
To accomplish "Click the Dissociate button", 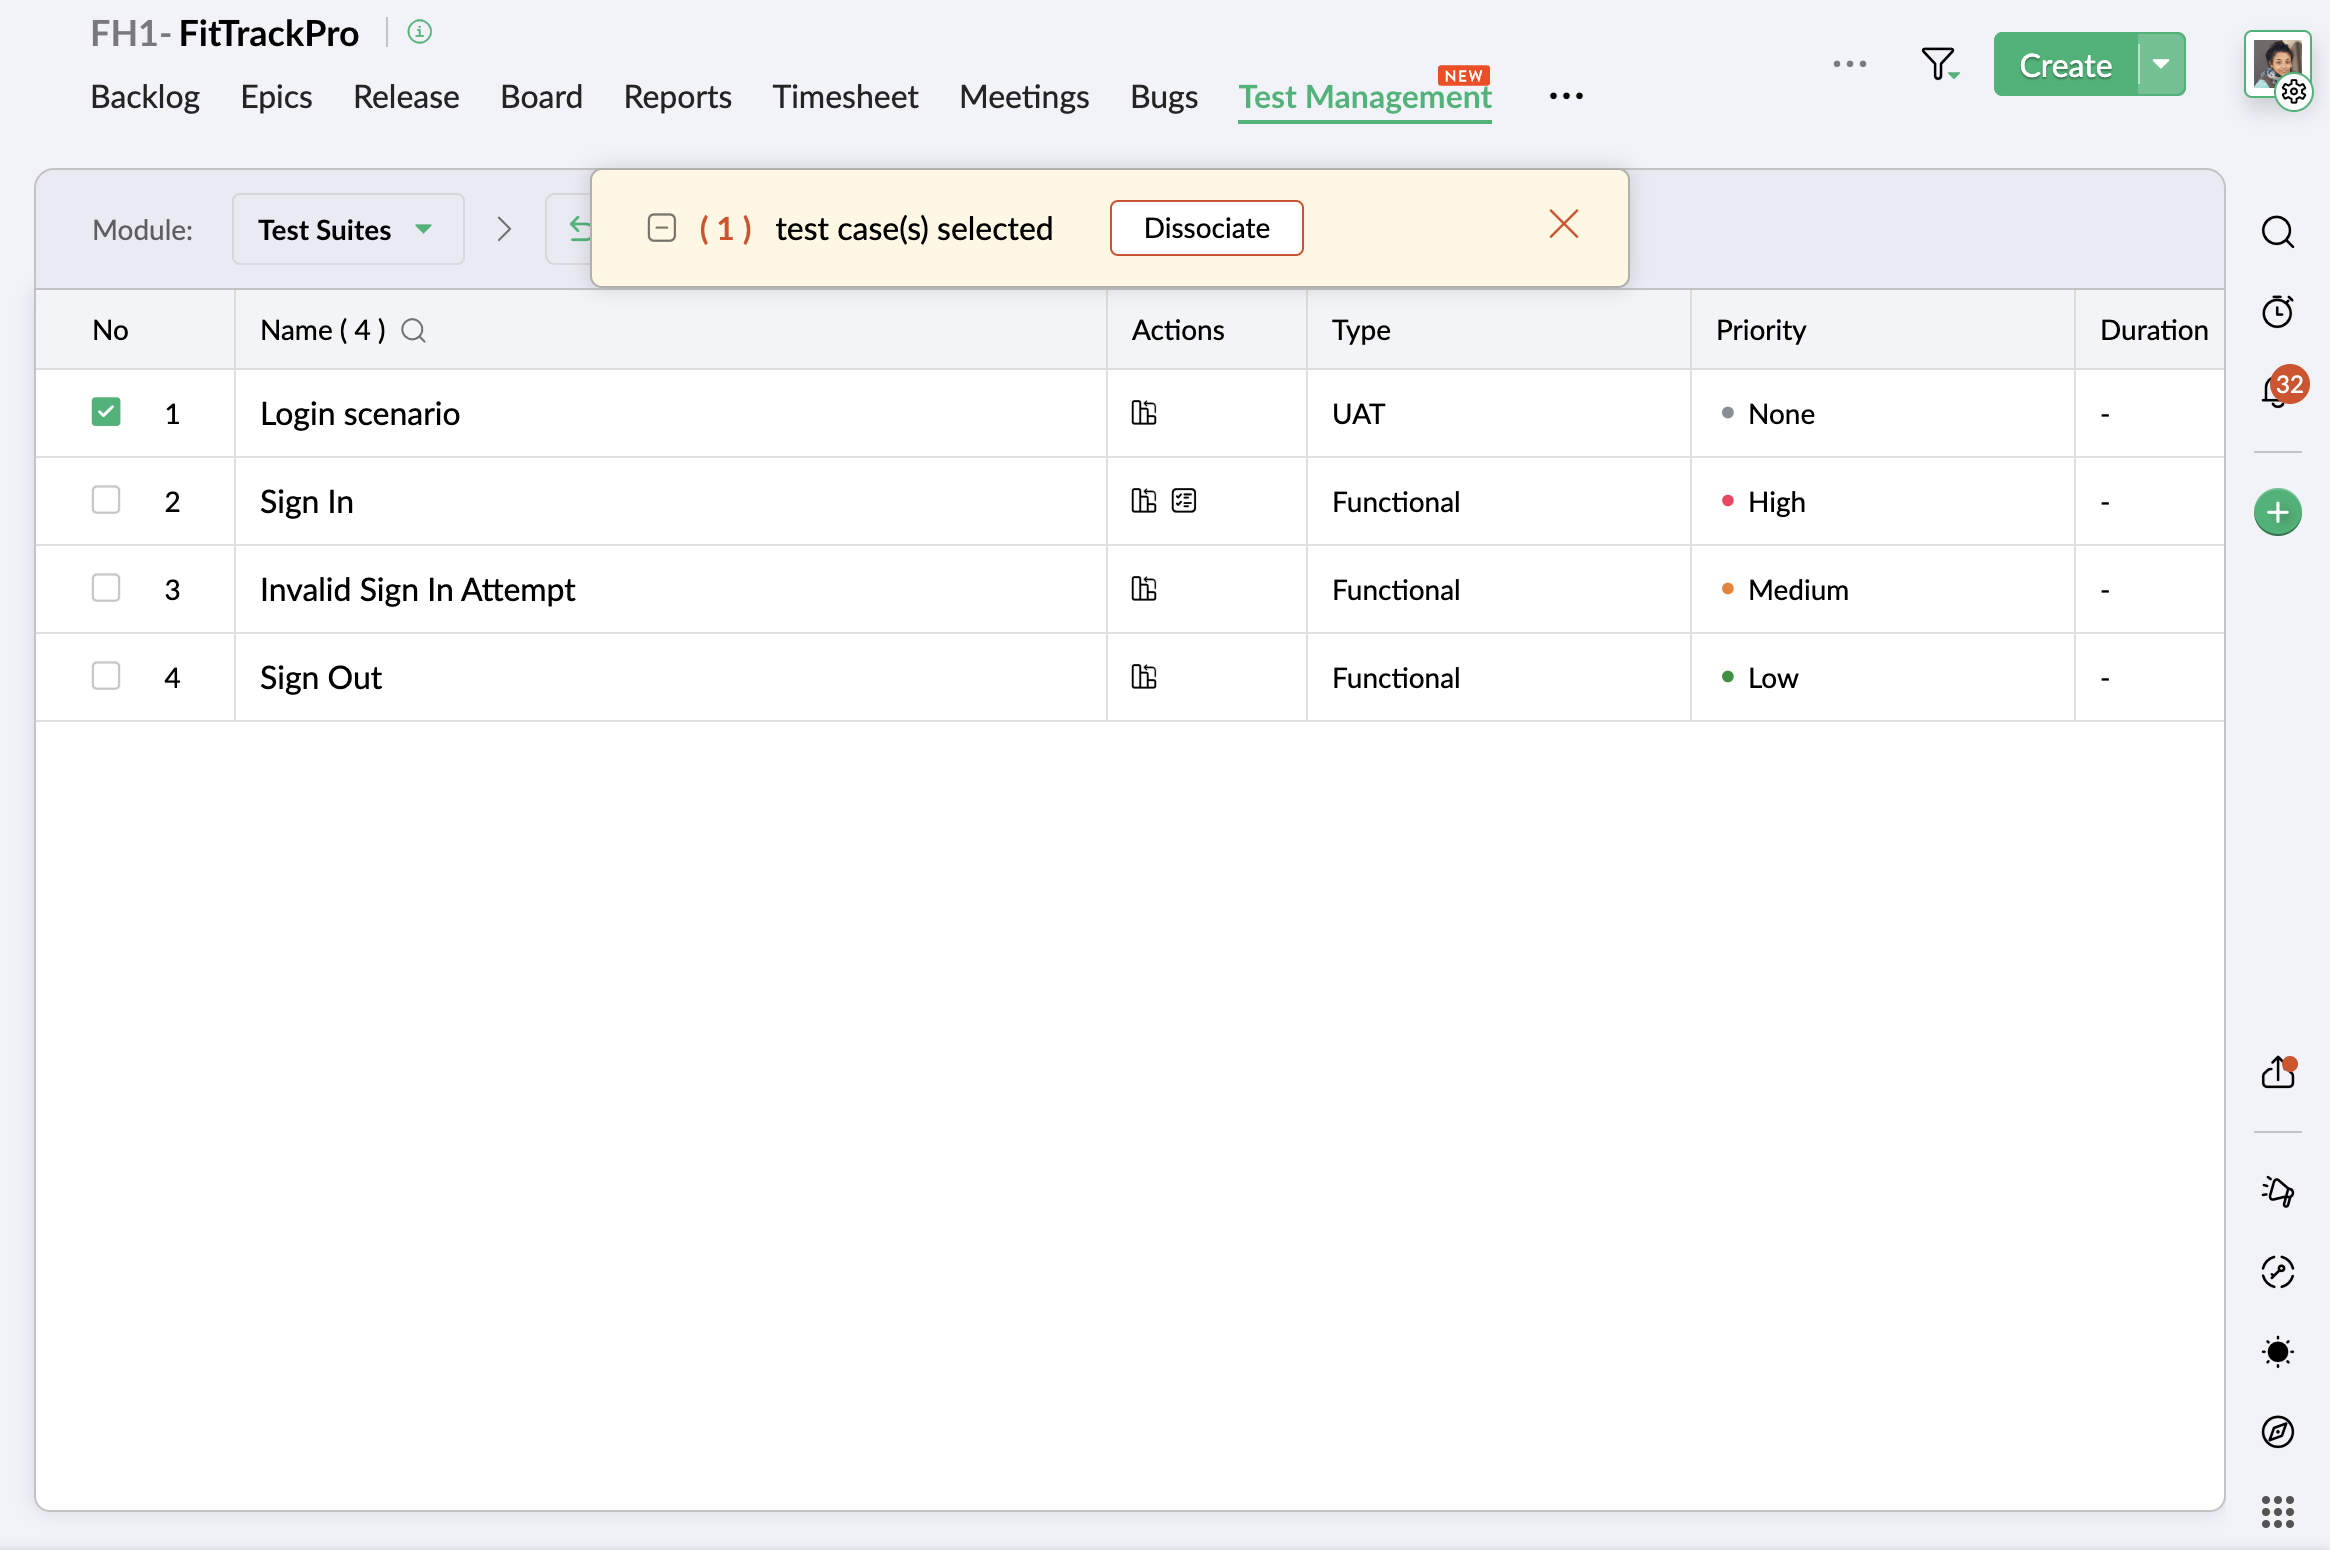I will tap(1206, 229).
